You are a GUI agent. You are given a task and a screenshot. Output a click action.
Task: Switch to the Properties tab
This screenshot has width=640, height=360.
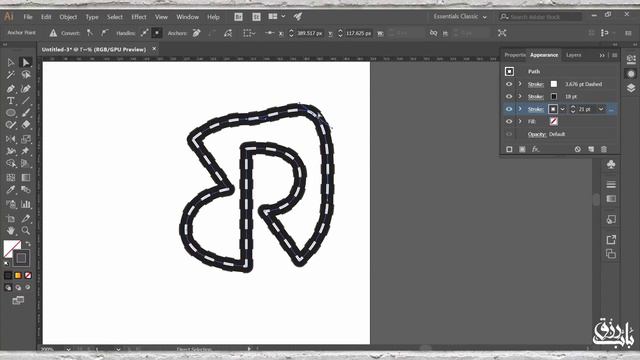tap(514, 55)
